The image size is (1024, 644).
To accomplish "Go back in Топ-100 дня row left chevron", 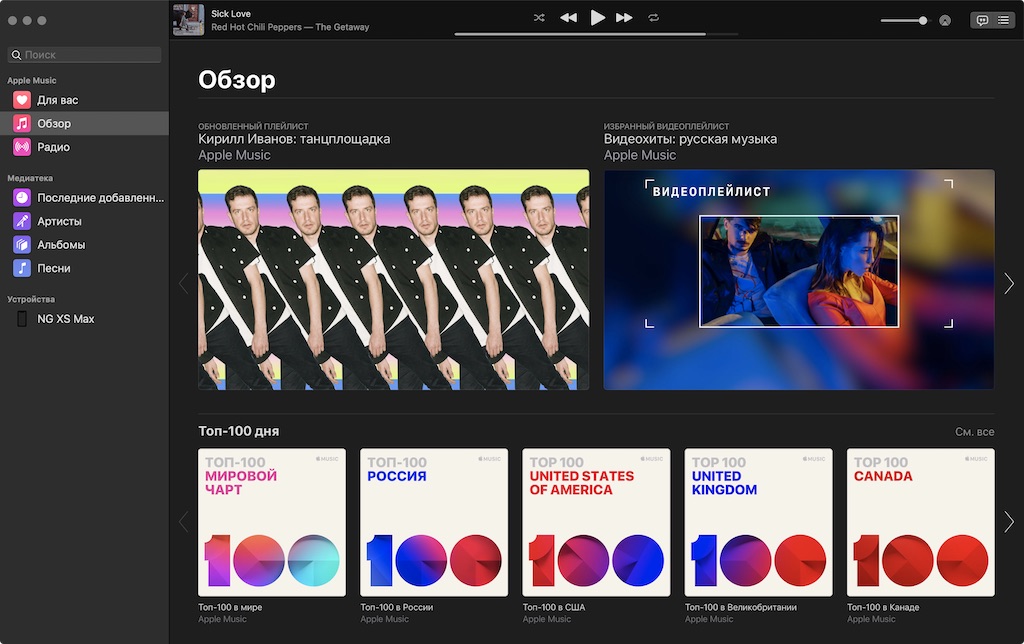I will [184, 521].
